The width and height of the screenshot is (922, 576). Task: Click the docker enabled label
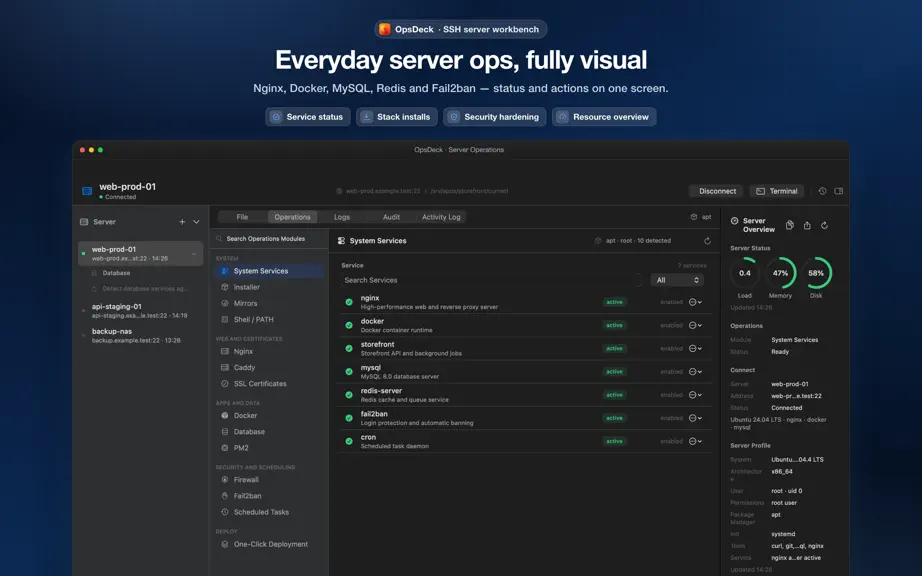coord(671,325)
